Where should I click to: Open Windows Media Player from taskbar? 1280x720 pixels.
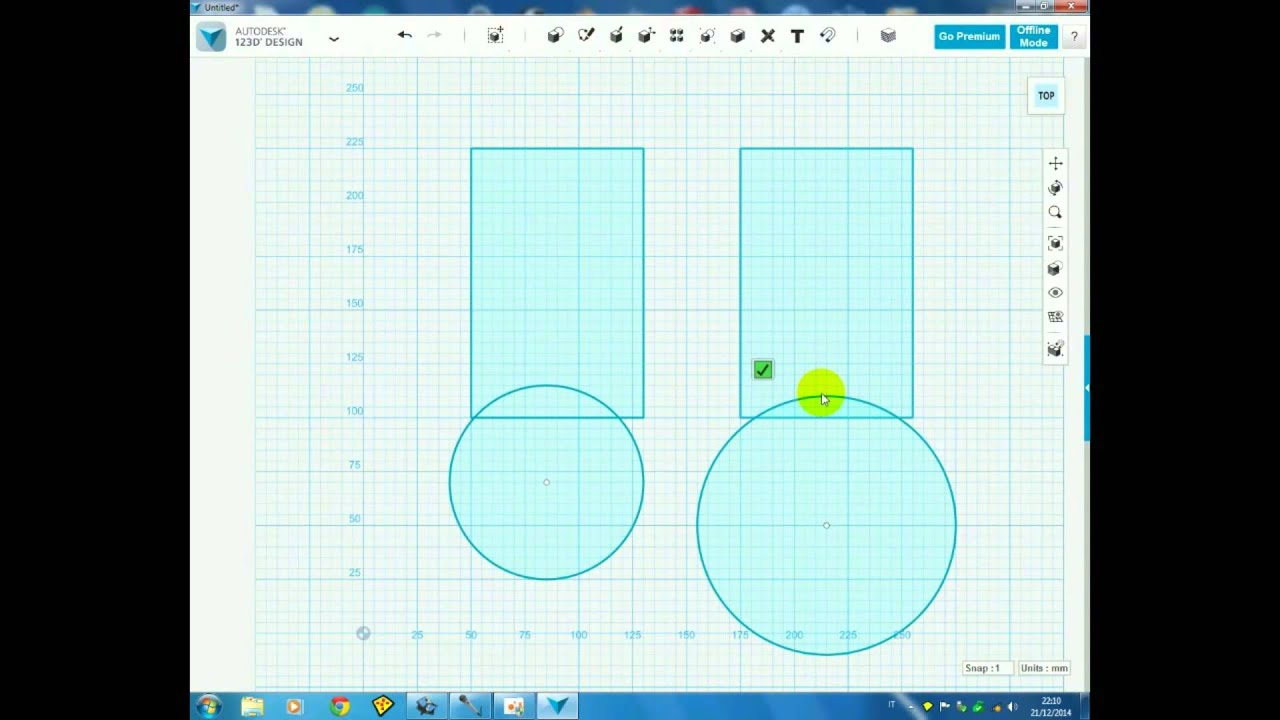pyautogui.click(x=295, y=707)
